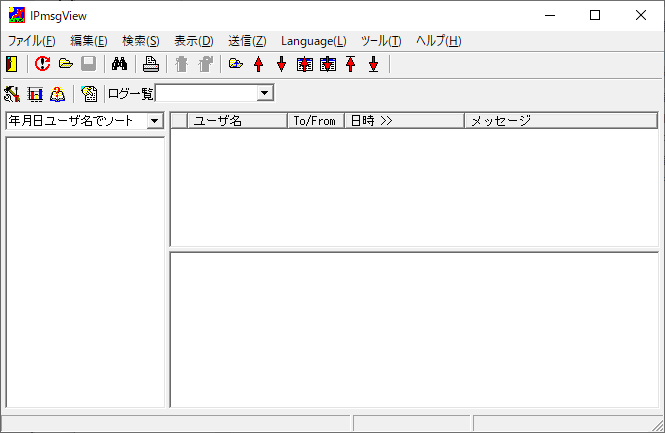
Task: Sort by the To/From column header
Action: [x=316, y=121]
